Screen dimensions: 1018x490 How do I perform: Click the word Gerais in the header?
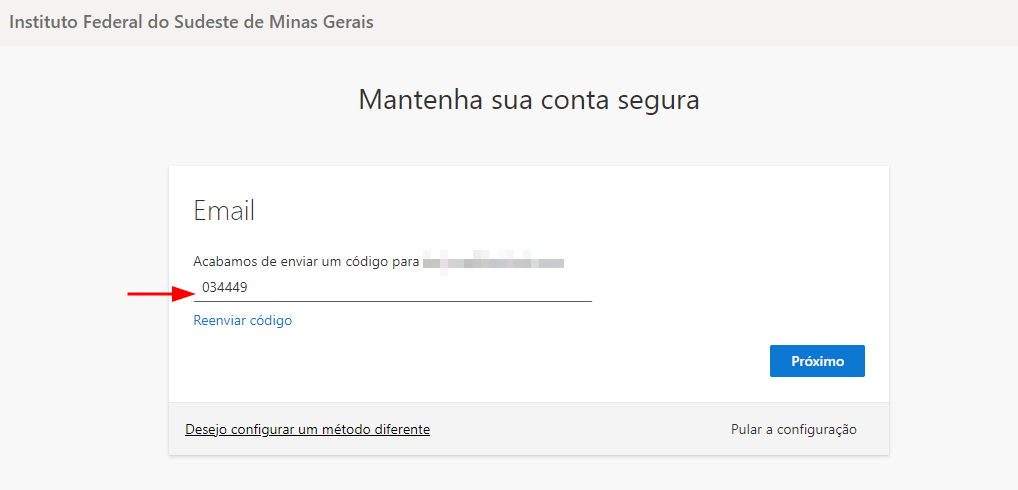coord(344,22)
